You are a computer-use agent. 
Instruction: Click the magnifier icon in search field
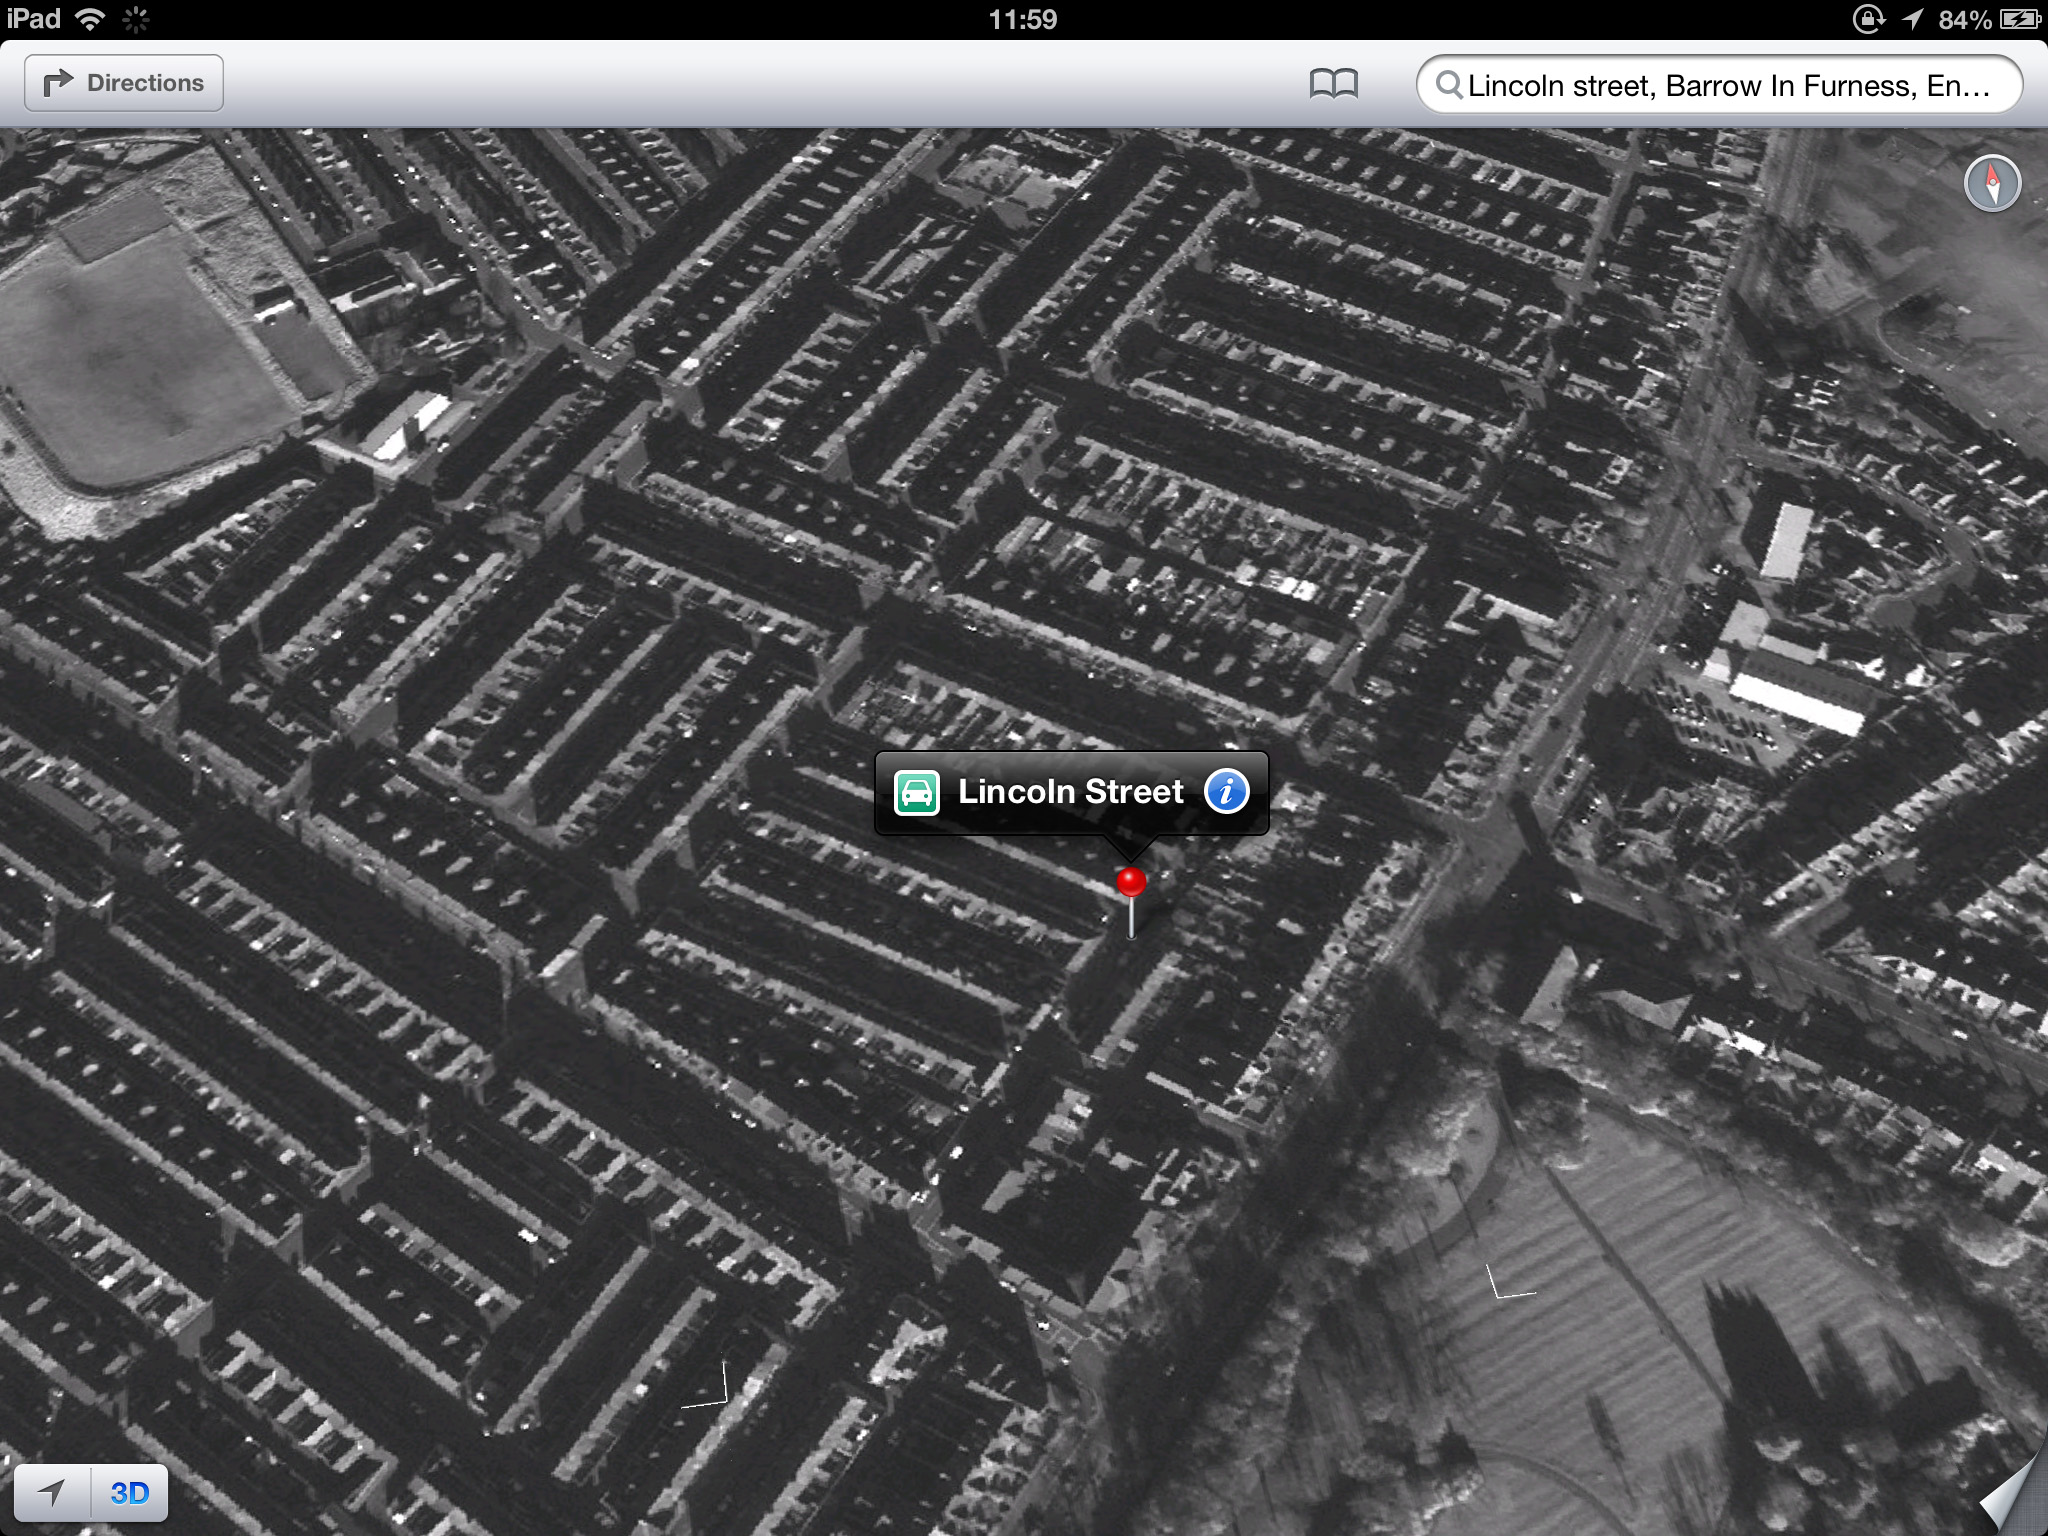(1449, 85)
